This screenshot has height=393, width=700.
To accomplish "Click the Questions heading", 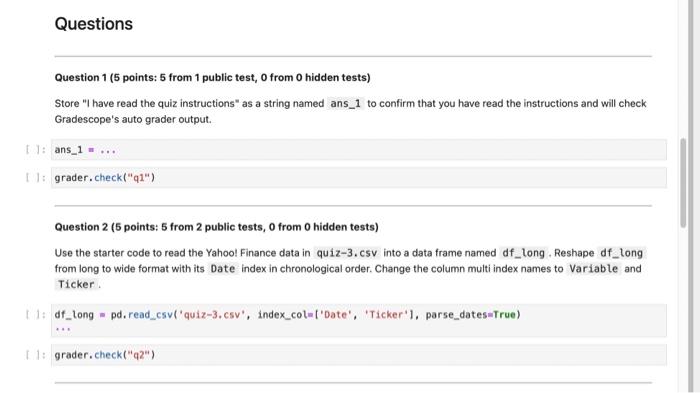I will point(94,24).
